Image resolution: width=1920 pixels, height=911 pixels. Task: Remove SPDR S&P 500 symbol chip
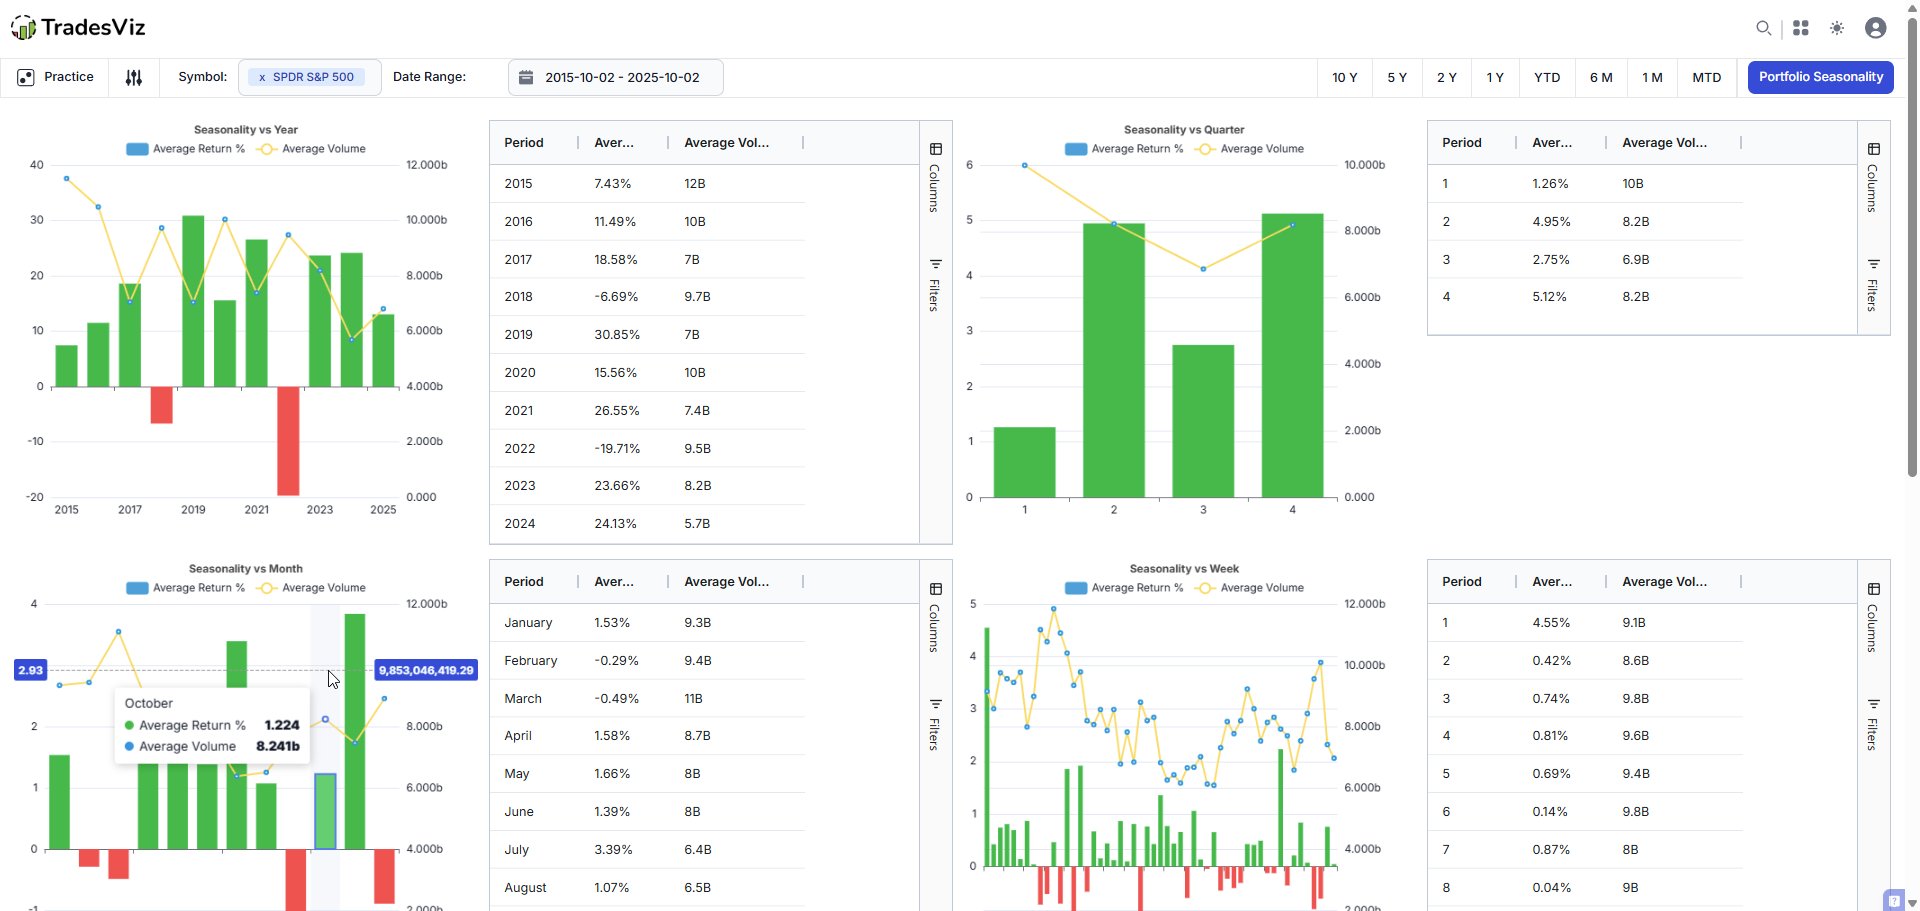coord(262,77)
